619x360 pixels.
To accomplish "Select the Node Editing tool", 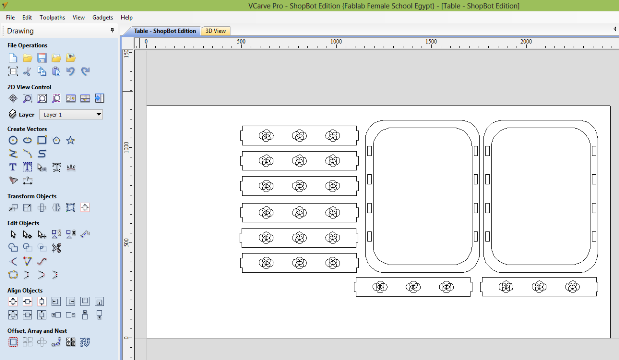I will (27, 234).
